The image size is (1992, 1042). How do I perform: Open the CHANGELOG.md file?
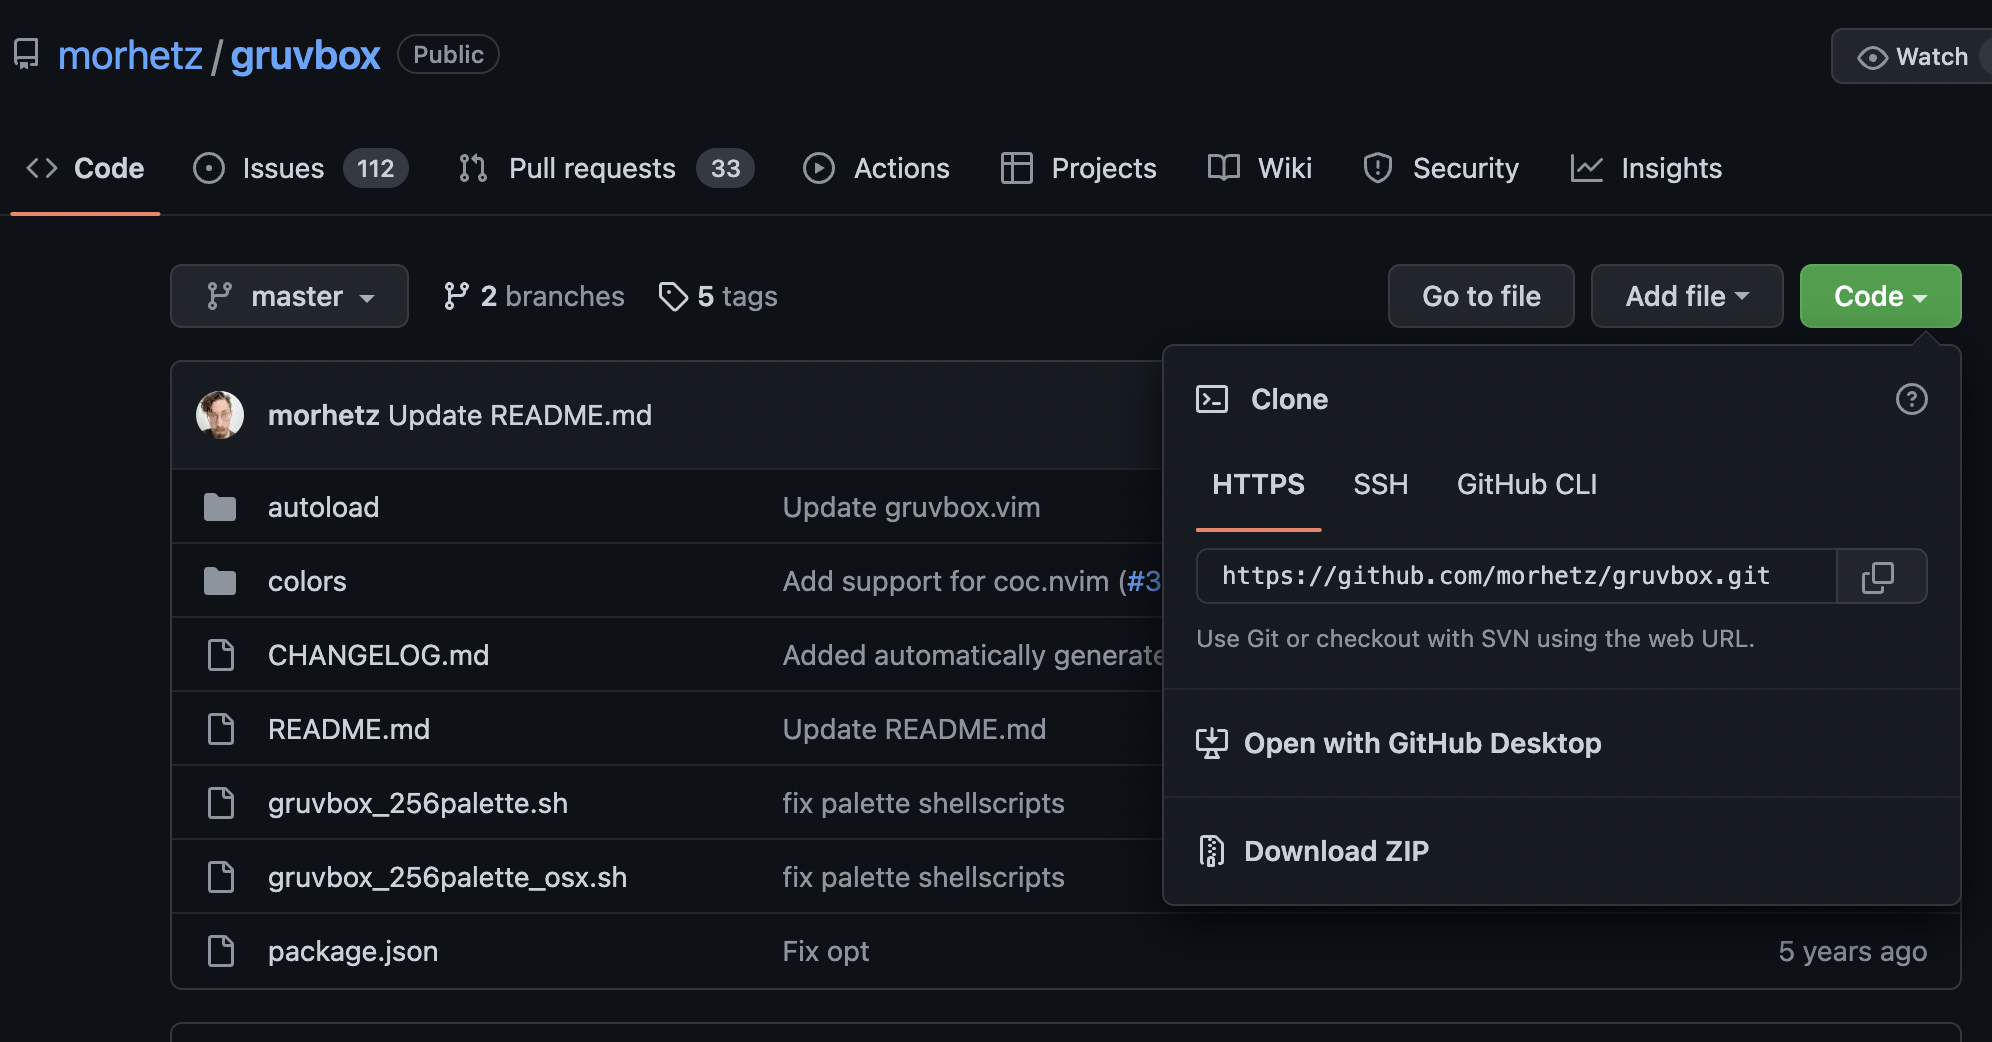coord(378,655)
